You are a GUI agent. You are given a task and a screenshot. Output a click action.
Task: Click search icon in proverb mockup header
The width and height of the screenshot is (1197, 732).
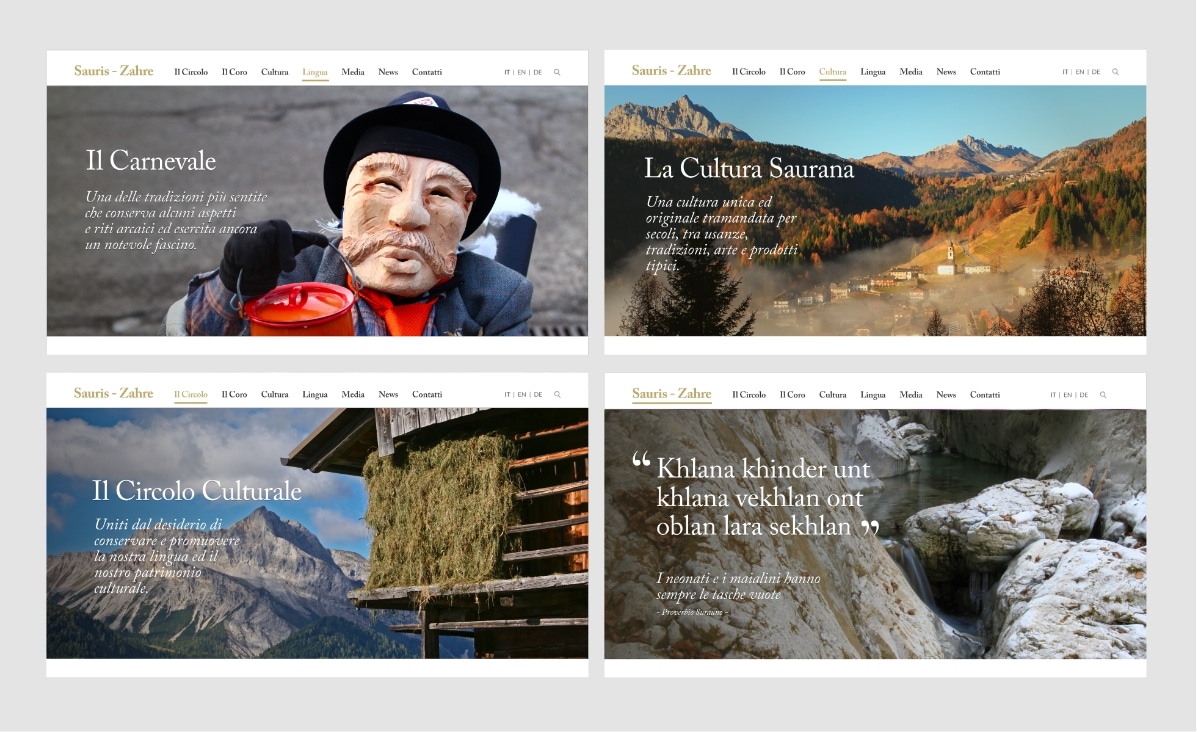(x=1103, y=395)
